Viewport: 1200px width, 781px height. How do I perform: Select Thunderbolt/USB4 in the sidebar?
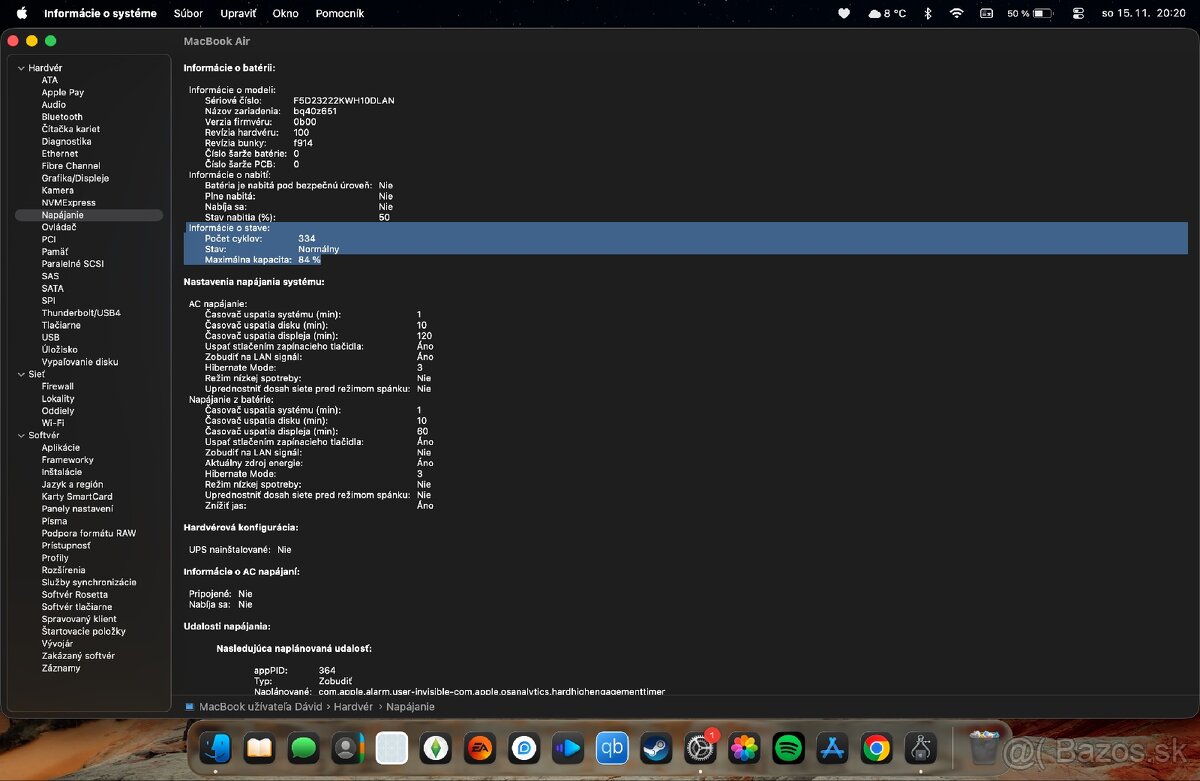[81, 313]
